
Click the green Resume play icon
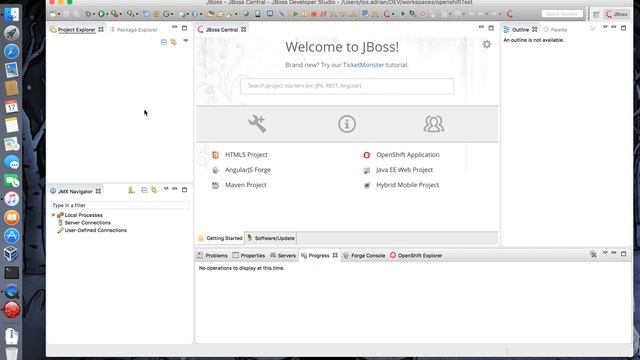(x=294, y=14)
